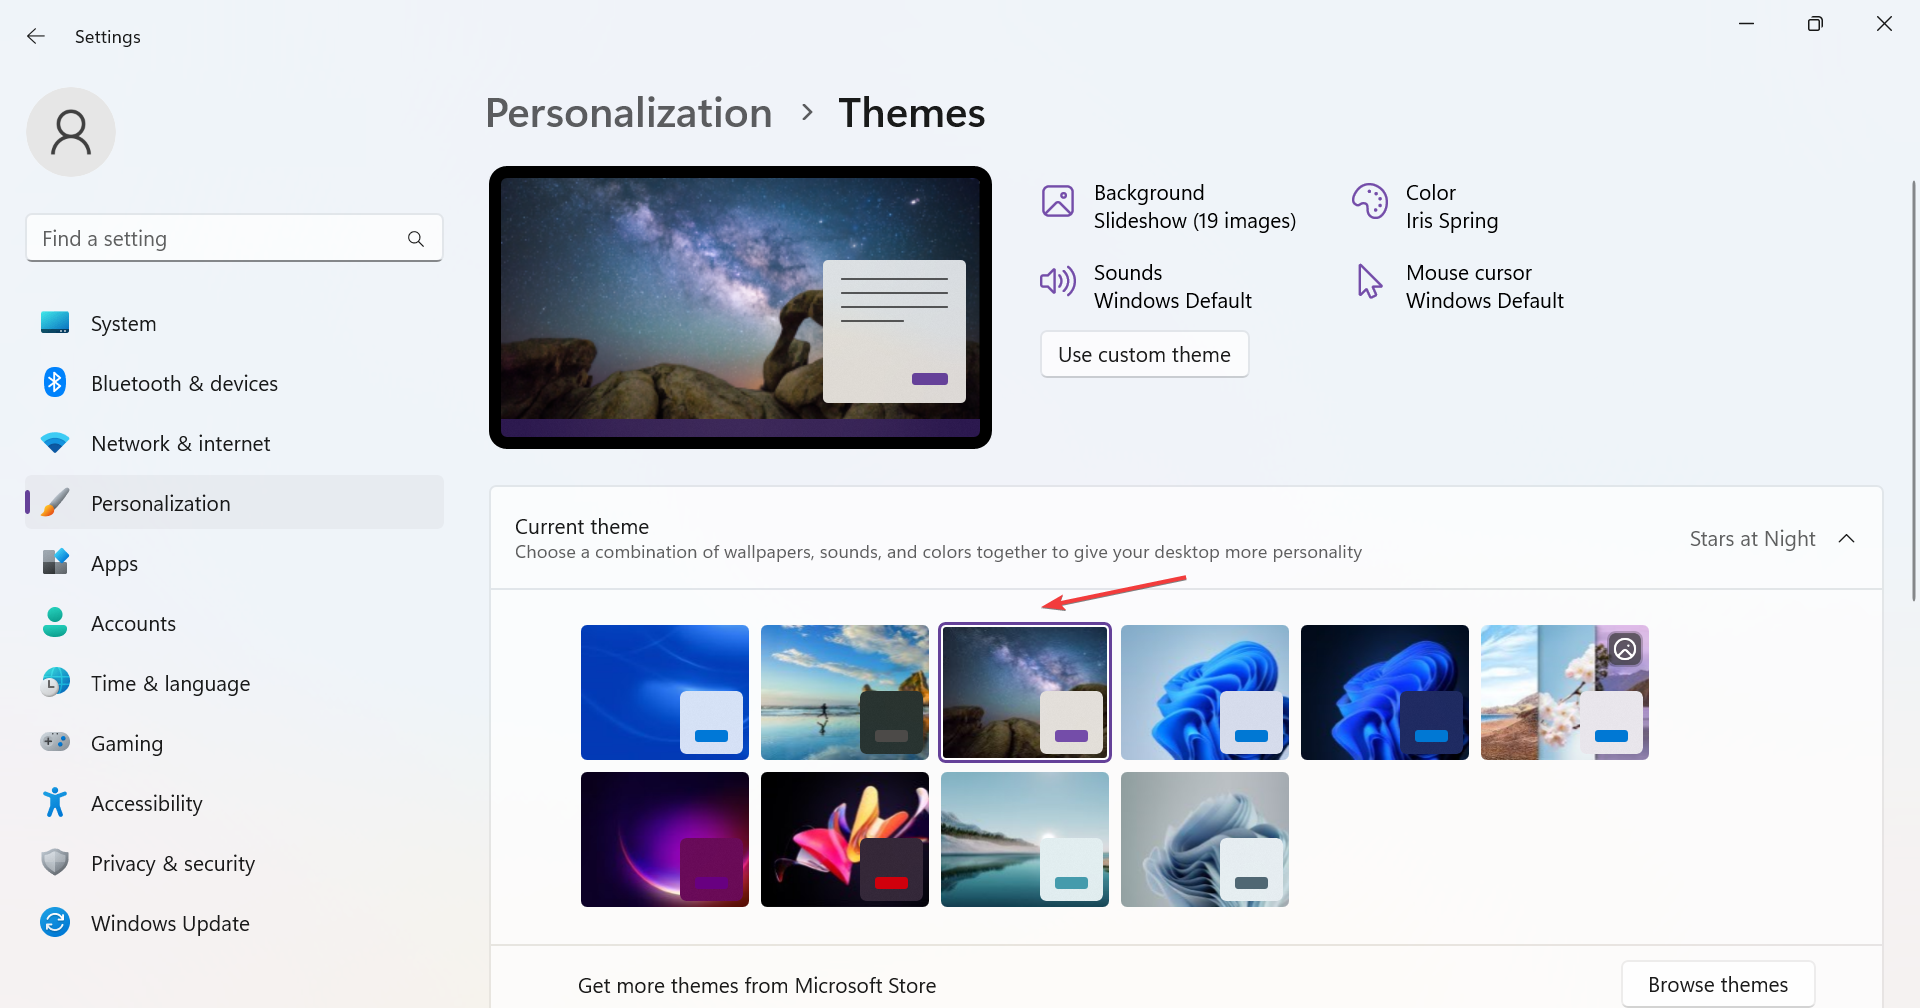The image size is (1920, 1008).
Task: Click the Gaming controller icon
Action: tap(55, 742)
